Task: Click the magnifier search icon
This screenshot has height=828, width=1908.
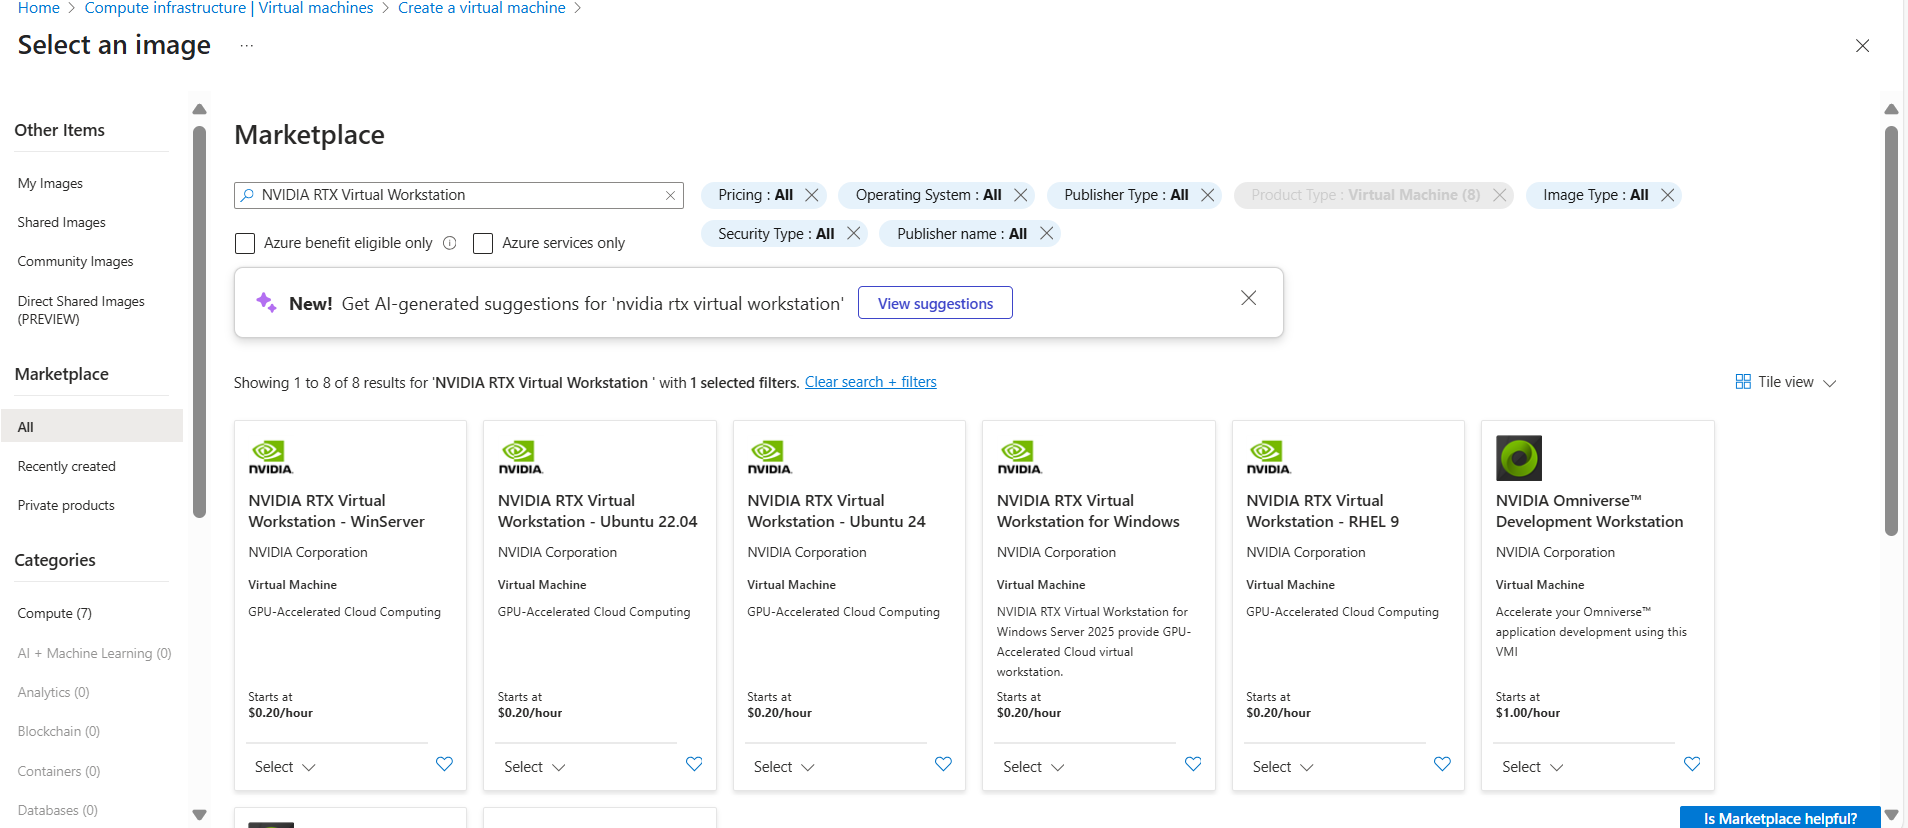Action: pyautogui.click(x=247, y=195)
